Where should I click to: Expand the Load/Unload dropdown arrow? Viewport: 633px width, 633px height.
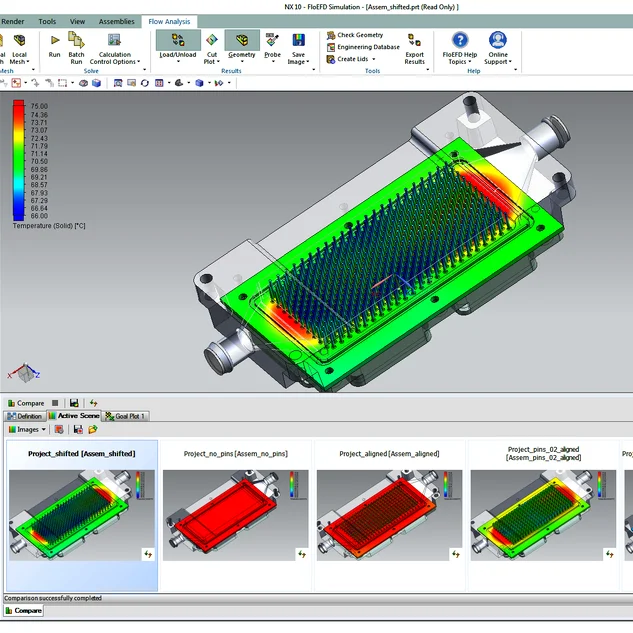178,61
